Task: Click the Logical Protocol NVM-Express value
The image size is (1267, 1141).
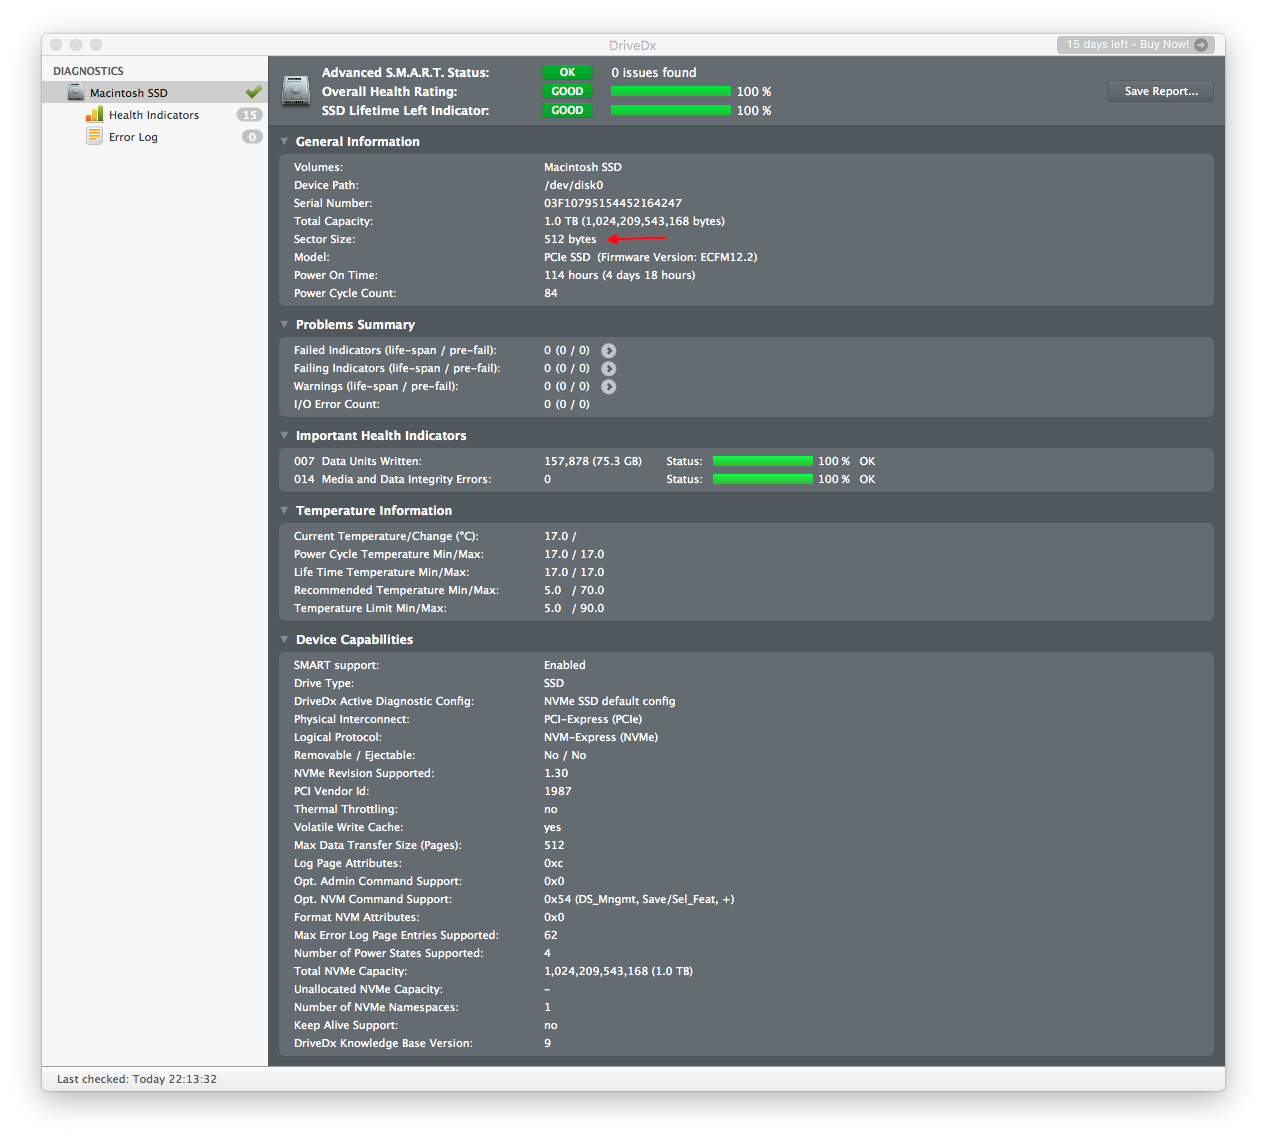Action: tap(601, 737)
